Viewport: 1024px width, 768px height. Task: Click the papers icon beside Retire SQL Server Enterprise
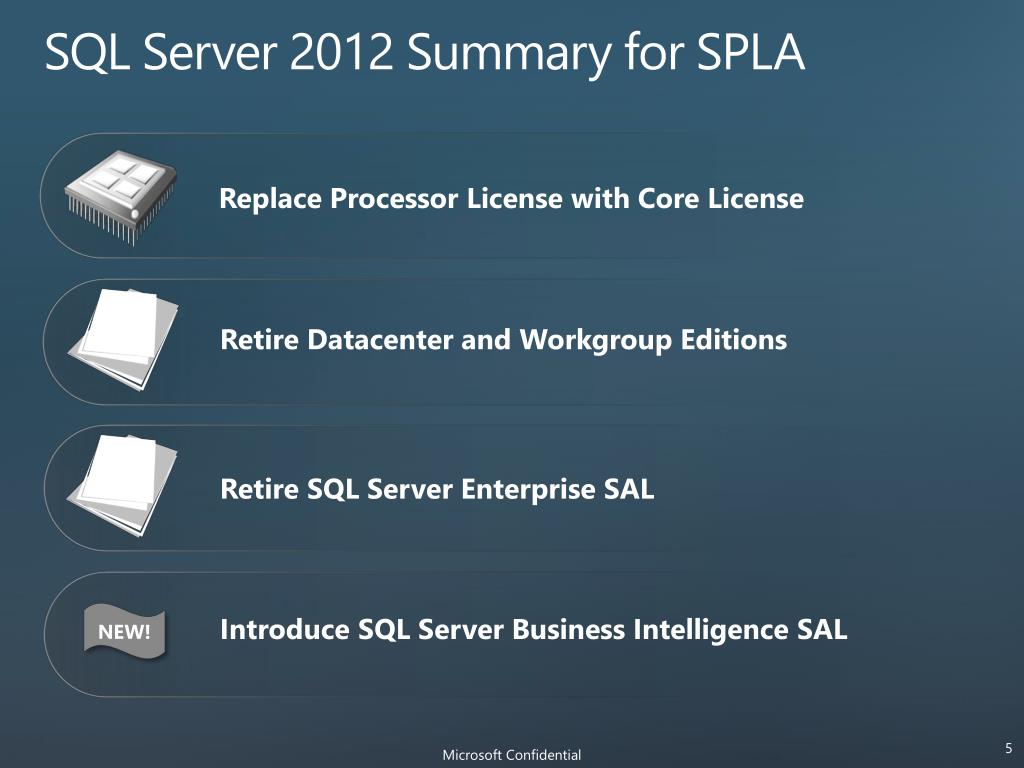tap(122, 486)
